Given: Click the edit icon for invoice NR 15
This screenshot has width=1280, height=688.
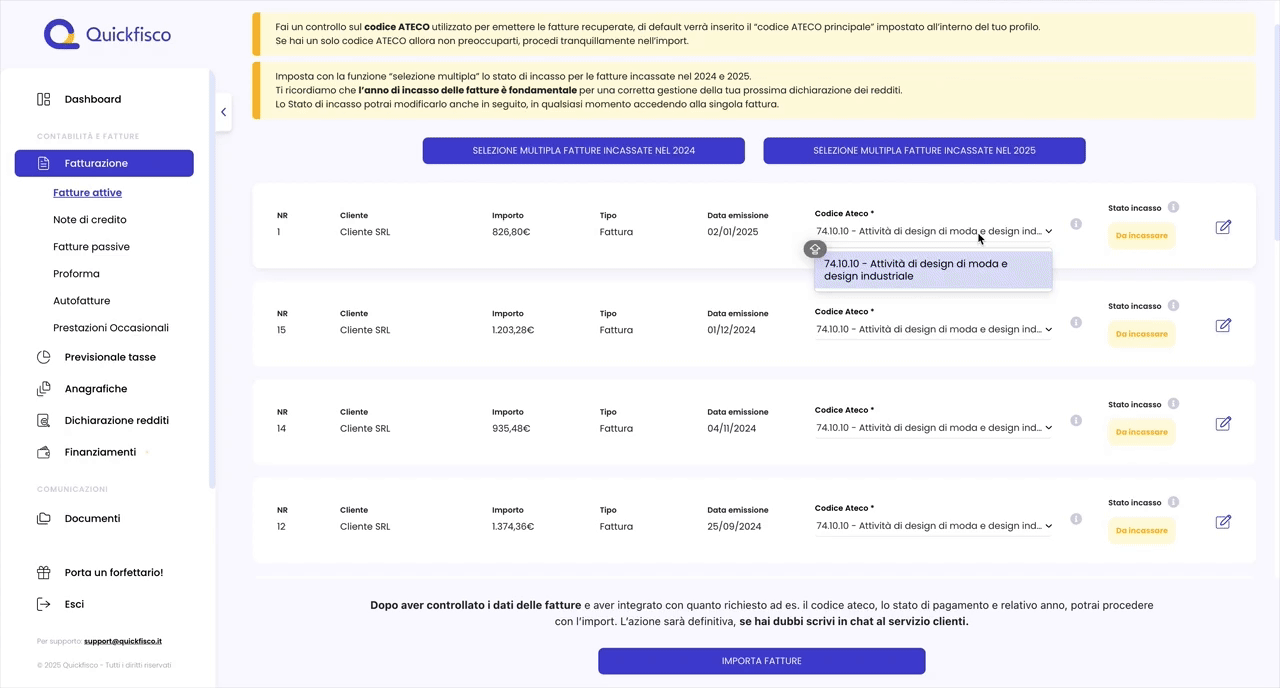Looking at the screenshot, I should pos(1223,325).
